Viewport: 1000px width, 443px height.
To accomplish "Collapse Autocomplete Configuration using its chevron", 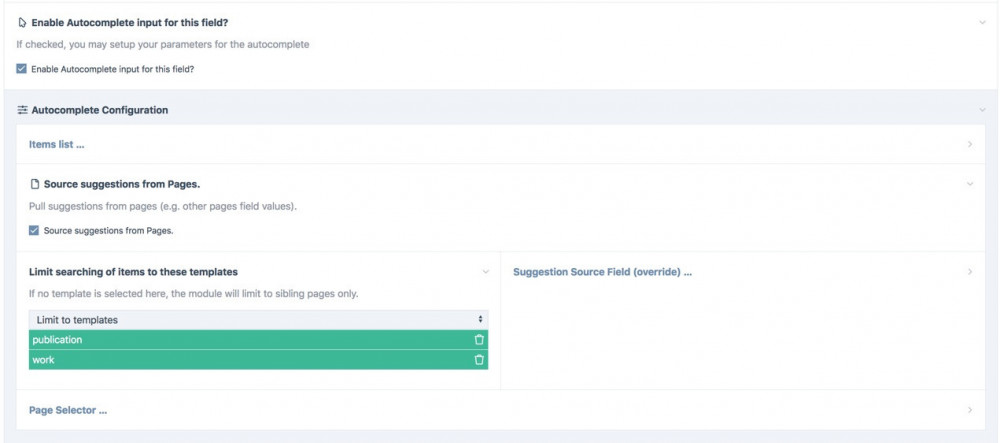I will (982, 110).
